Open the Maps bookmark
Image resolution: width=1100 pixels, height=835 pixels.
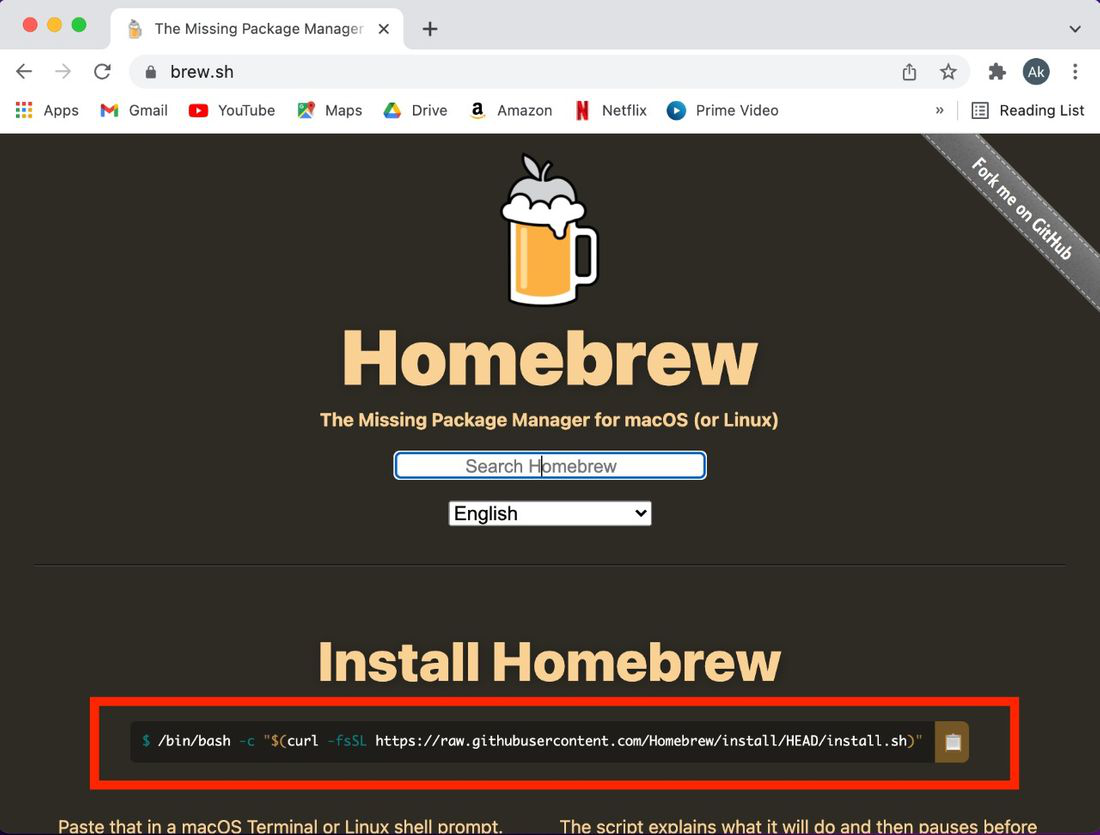[x=330, y=110]
